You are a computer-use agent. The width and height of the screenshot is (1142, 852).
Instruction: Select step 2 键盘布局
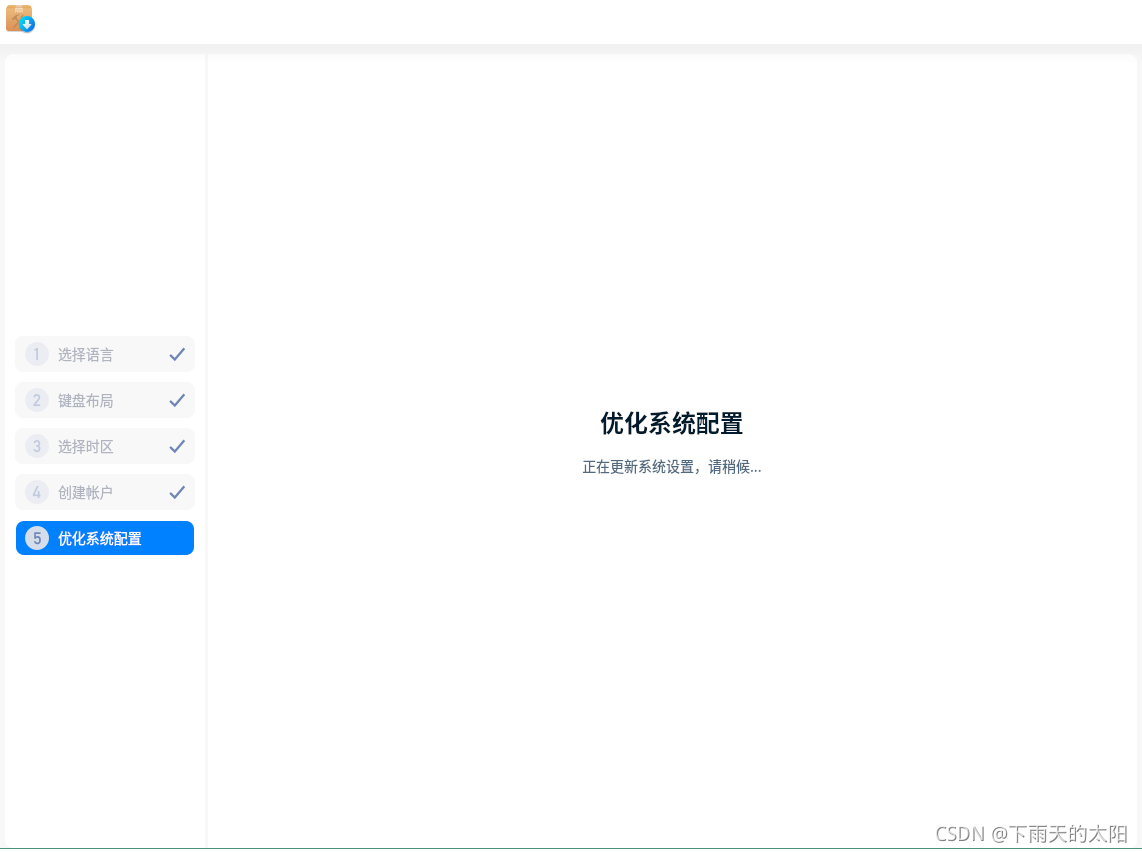click(x=105, y=401)
